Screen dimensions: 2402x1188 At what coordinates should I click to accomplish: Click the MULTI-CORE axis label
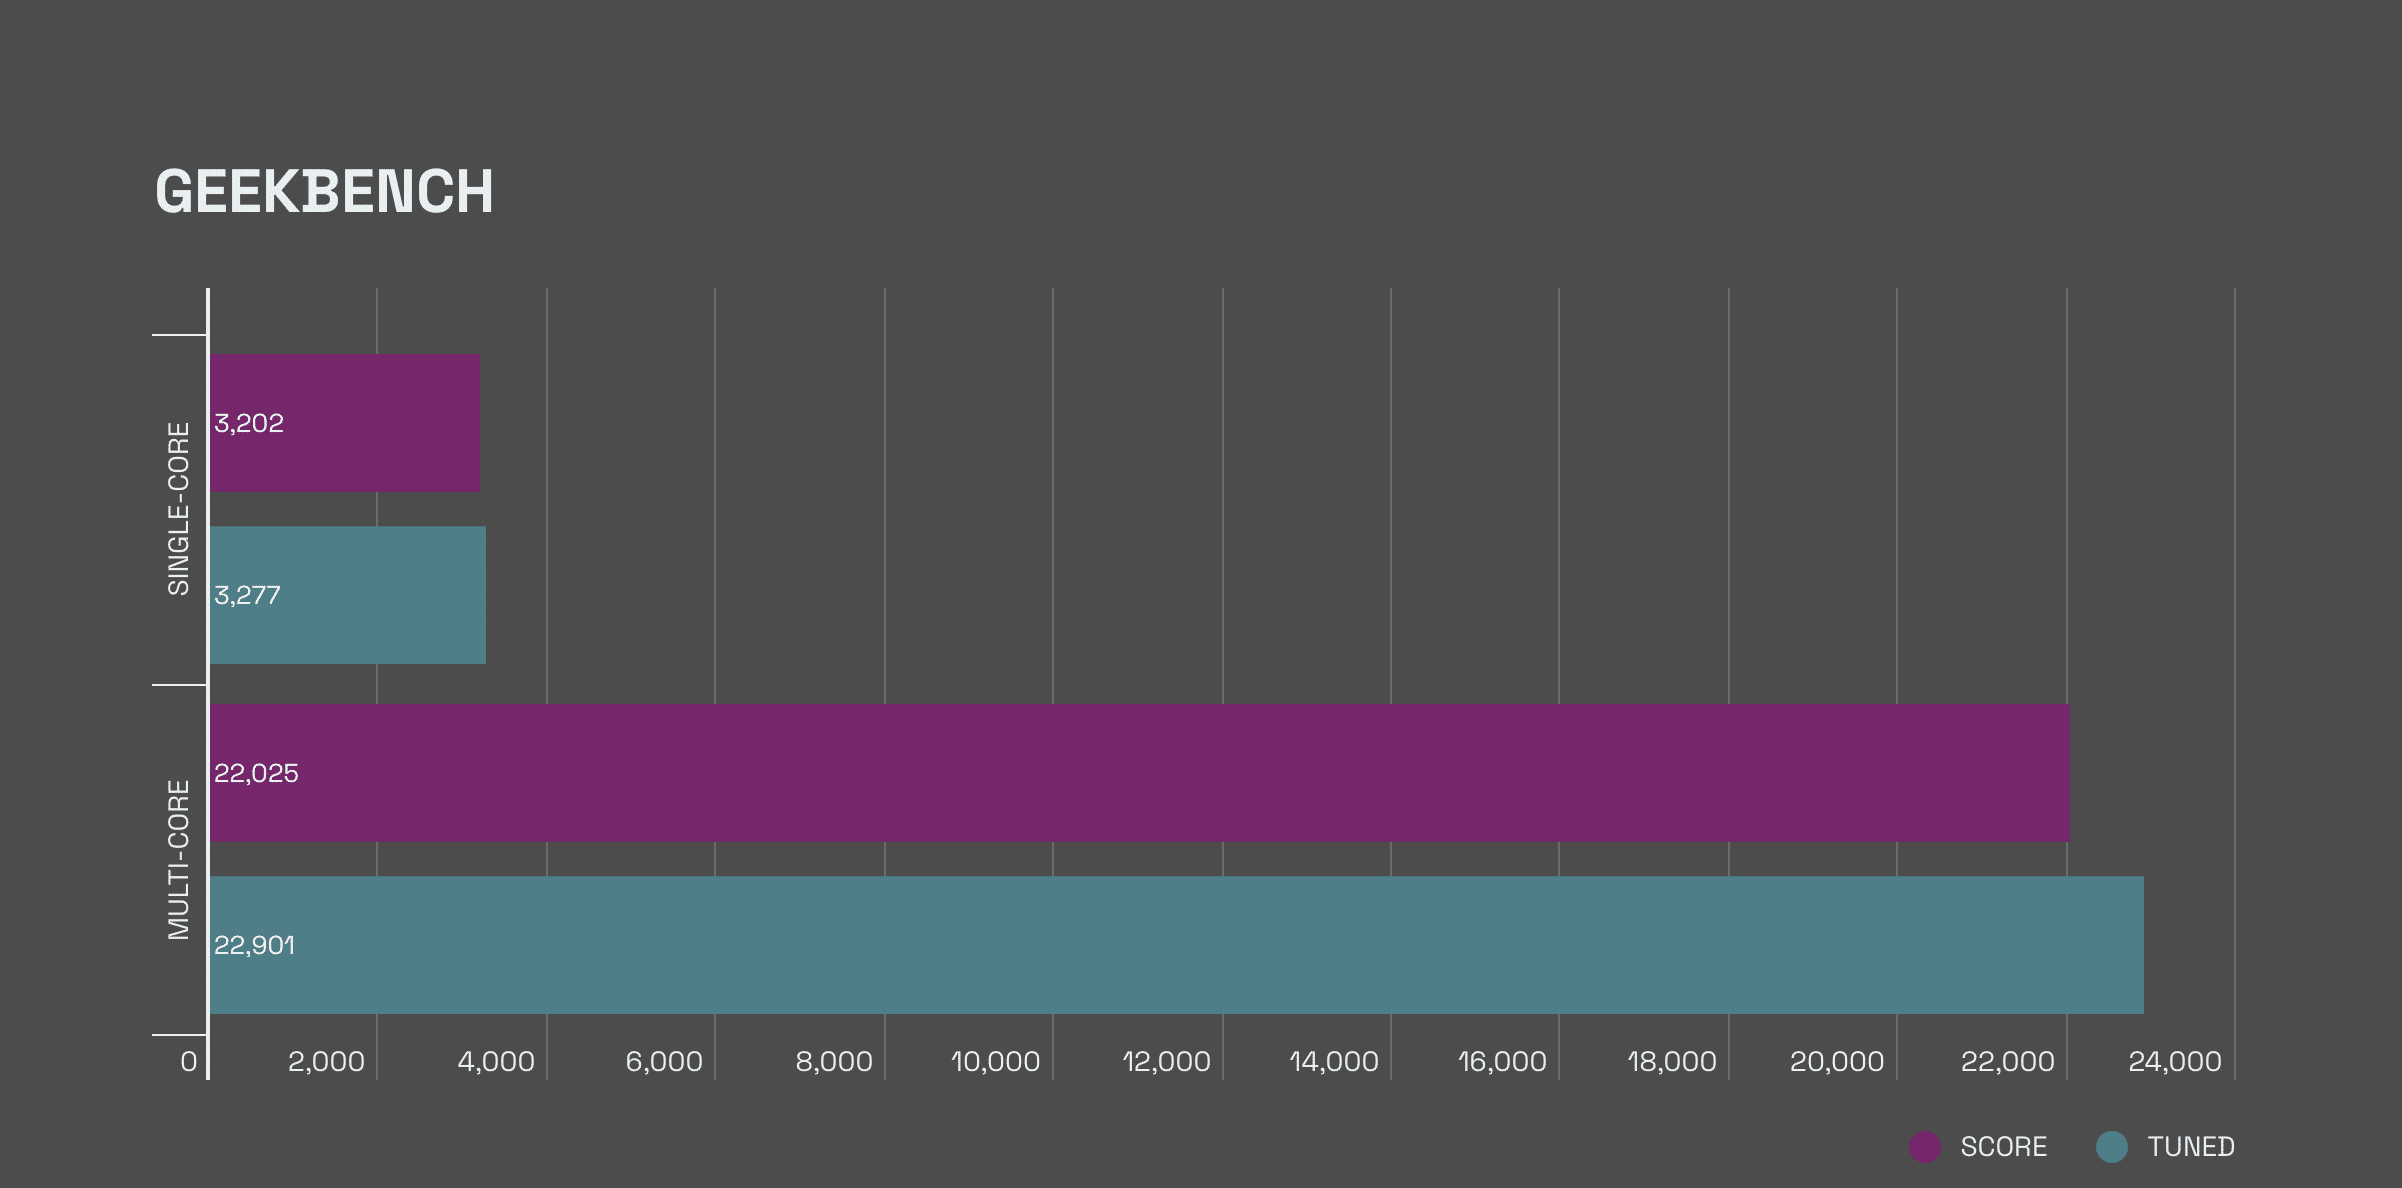pyautogui.click(x=178, y=860)
